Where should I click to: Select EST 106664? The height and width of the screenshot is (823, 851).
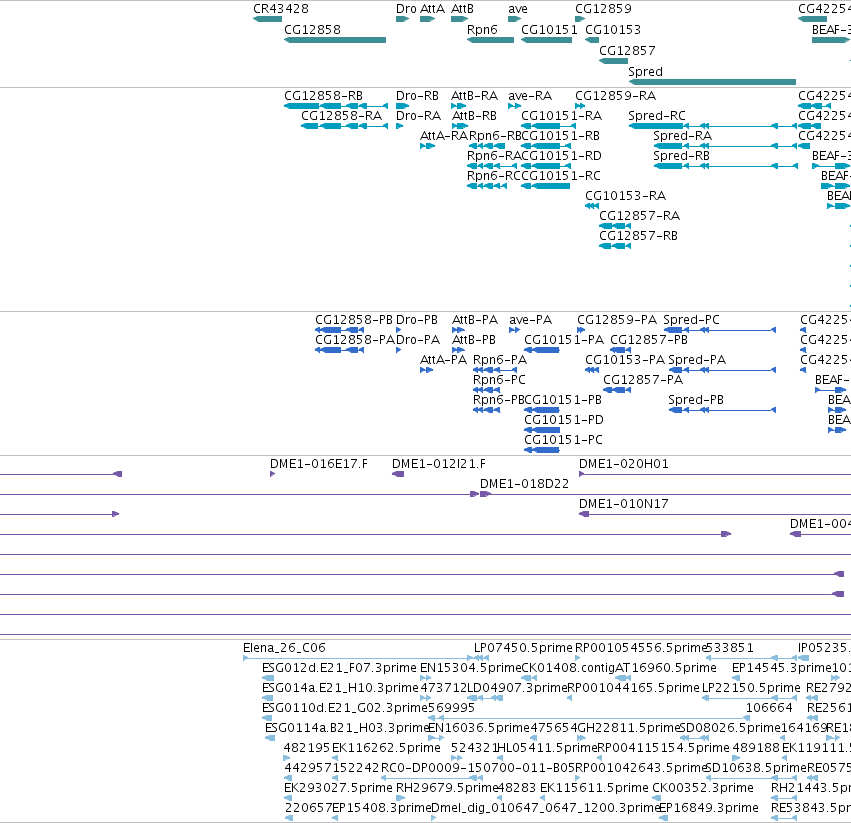(769, 708)
